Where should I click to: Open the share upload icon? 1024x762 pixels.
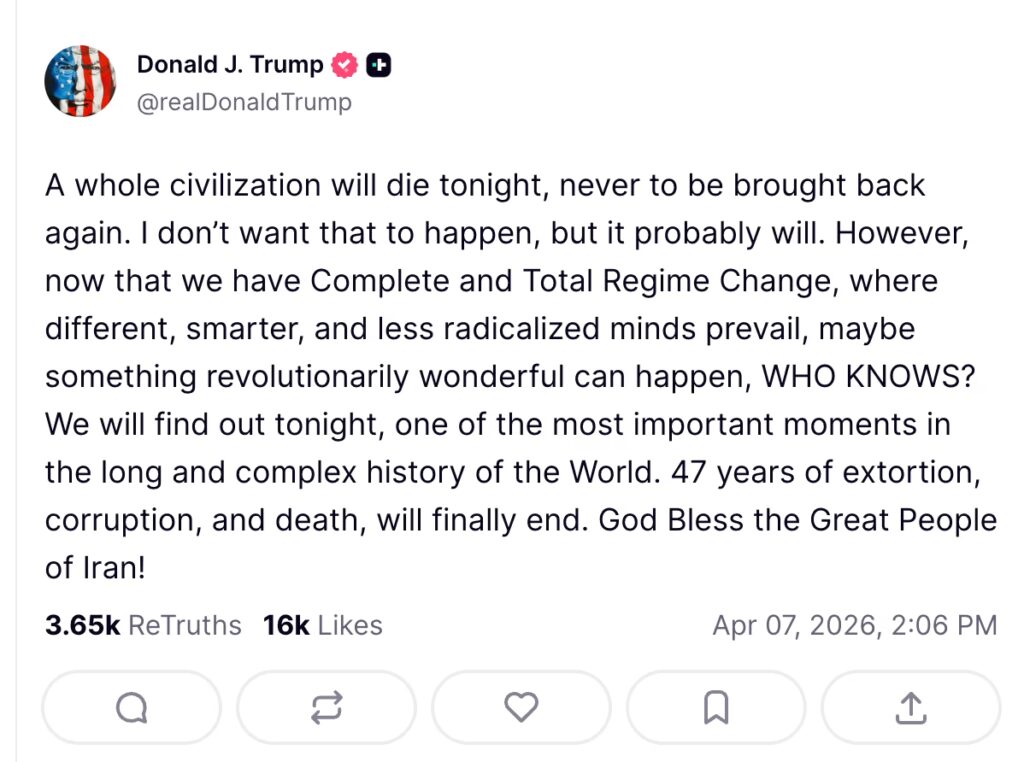pos(910,708)
